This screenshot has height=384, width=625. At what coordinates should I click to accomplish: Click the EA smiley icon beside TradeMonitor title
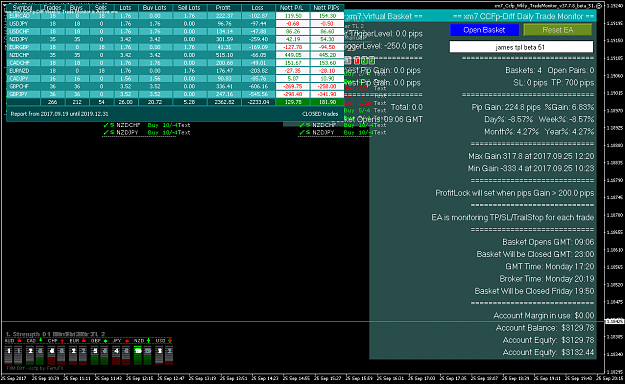599,6
